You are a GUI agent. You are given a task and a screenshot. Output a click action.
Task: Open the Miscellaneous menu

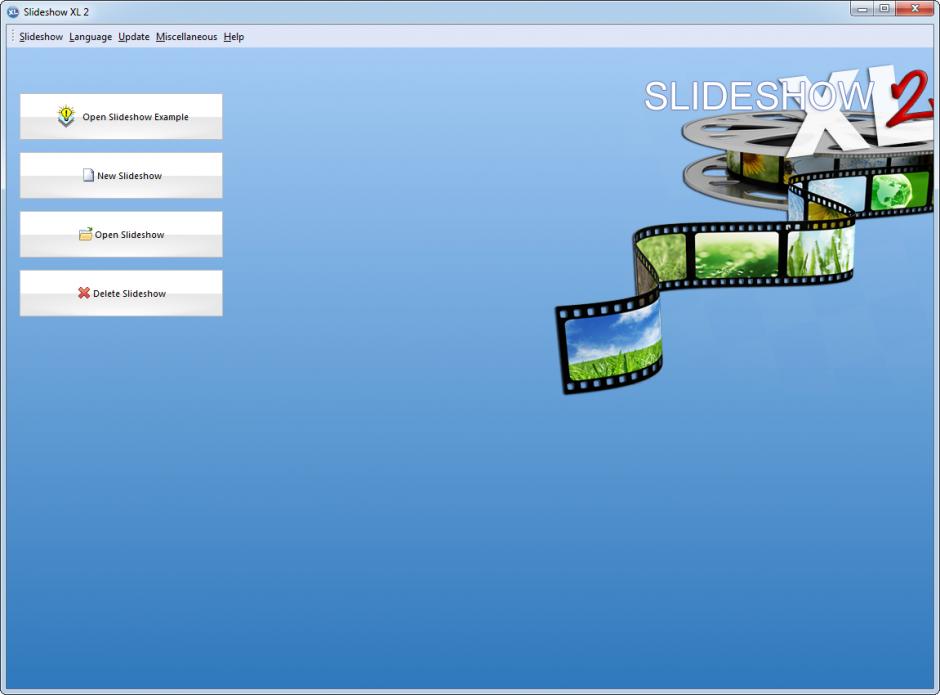click(x=186, y=37)
